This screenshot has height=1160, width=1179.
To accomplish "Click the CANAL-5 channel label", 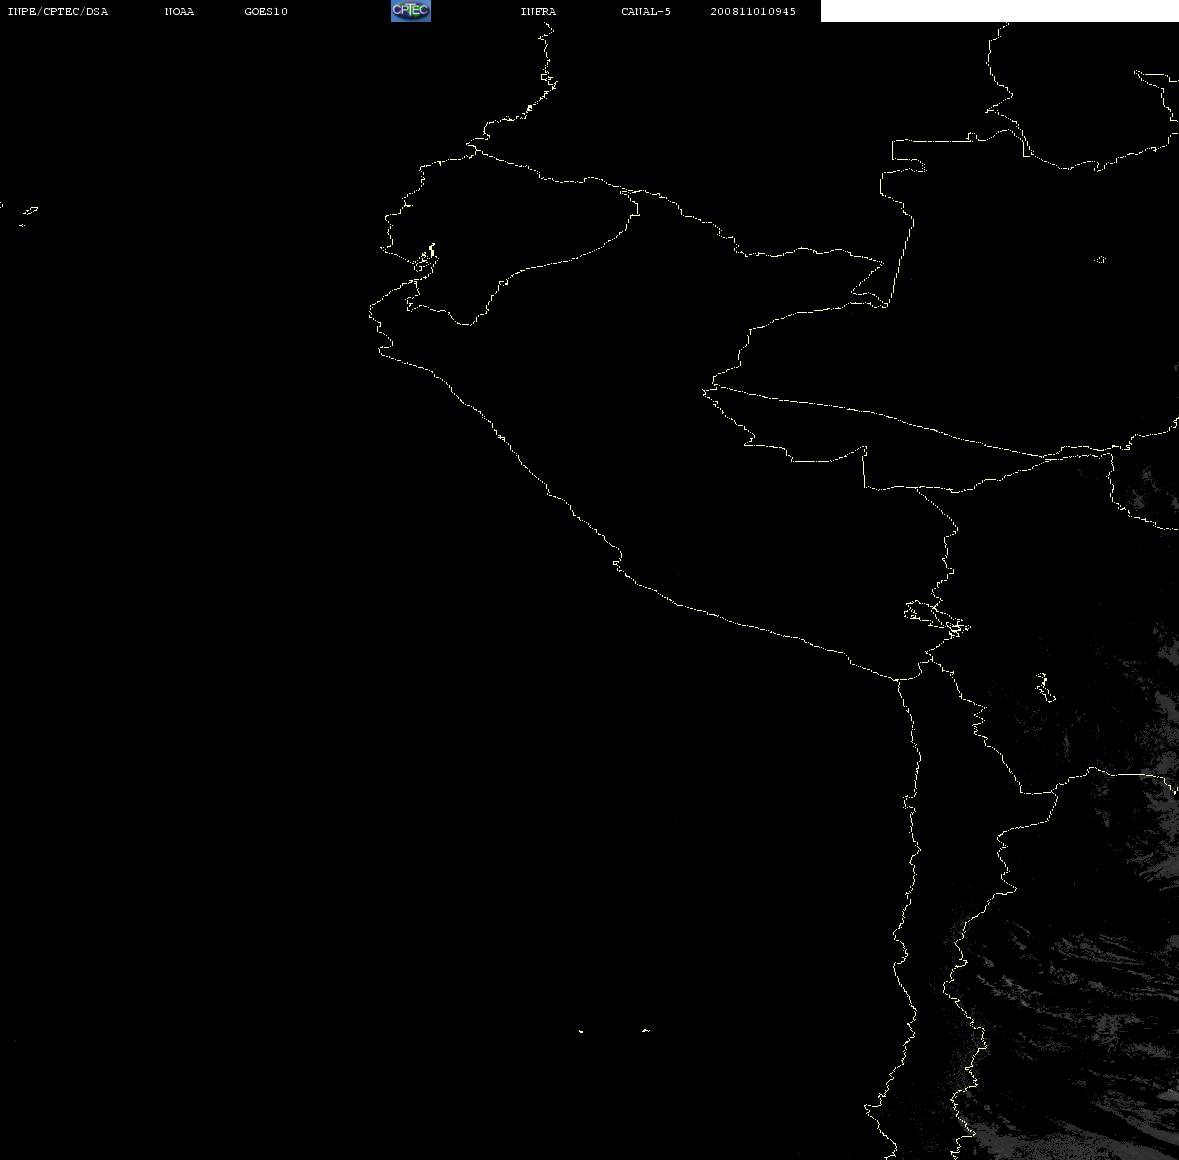I will (x=645, y=11).
